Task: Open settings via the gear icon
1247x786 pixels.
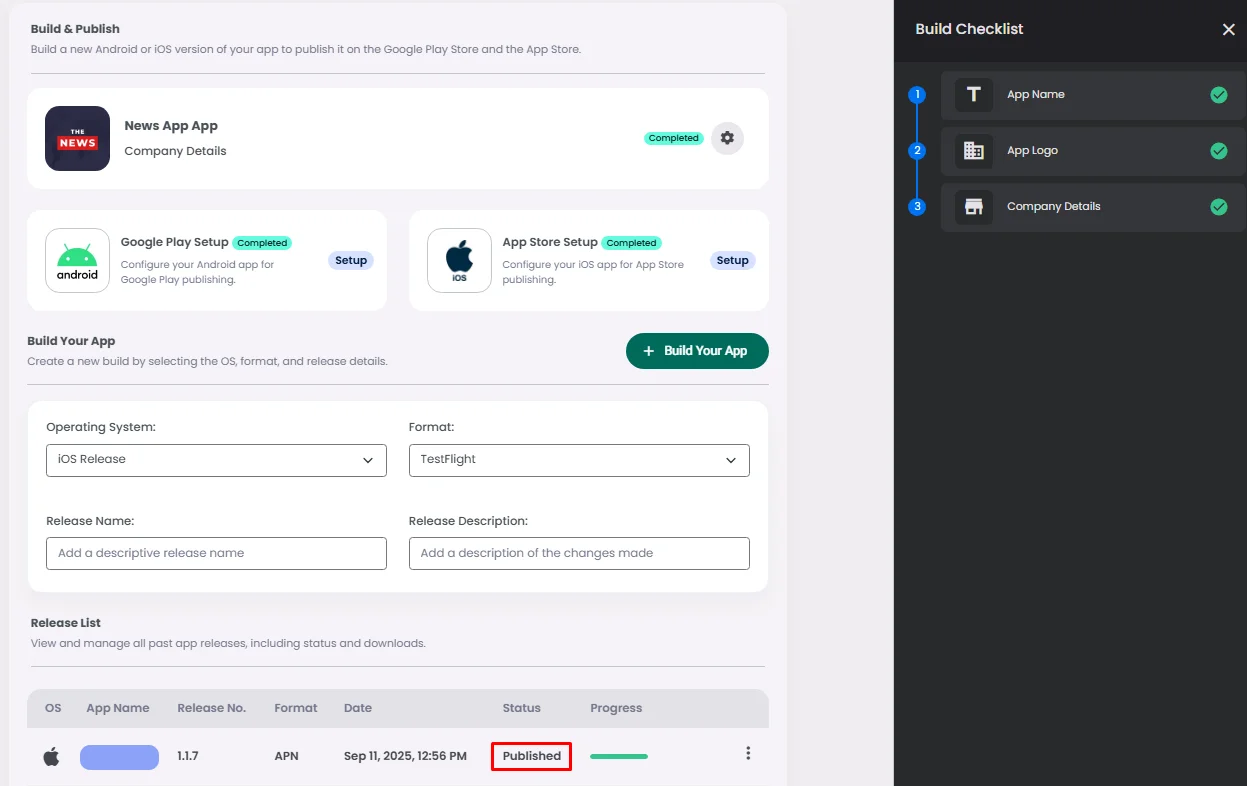Action: tap(727, 138)
